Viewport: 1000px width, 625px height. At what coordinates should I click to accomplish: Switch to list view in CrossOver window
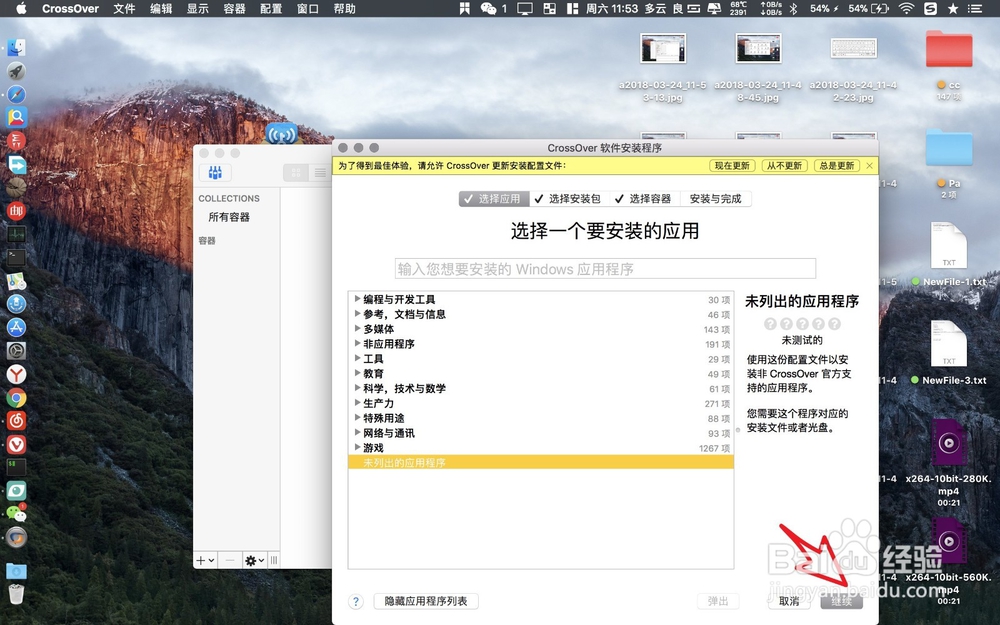pos(320,172)
